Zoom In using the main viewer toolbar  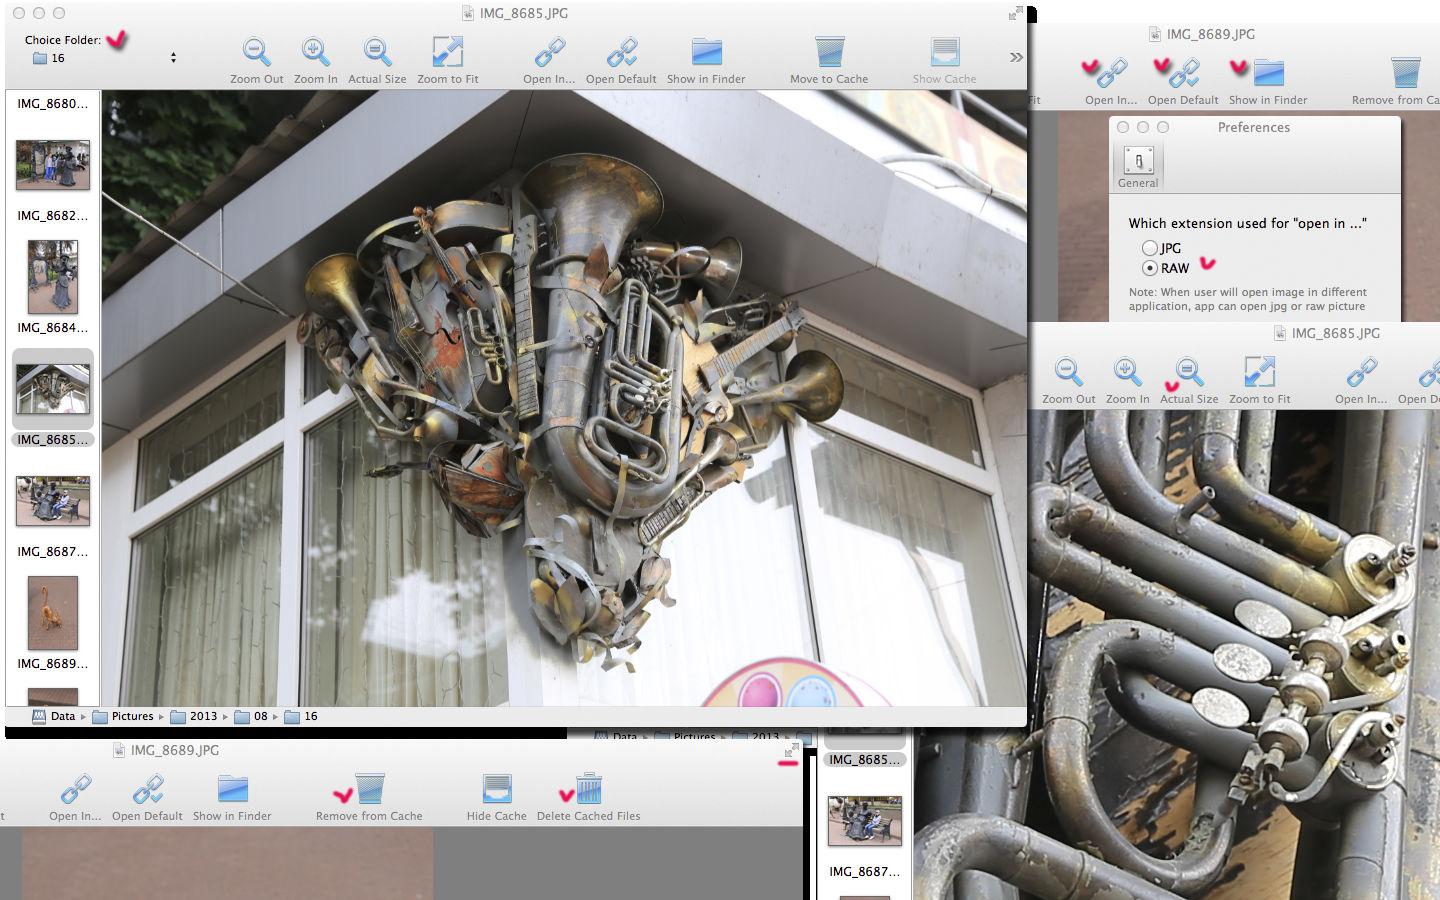[x=315, y=53]
